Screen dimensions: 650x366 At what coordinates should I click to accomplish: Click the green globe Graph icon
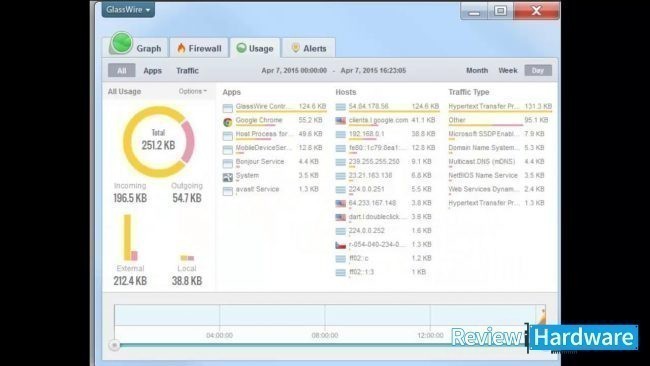coord(121,43)
